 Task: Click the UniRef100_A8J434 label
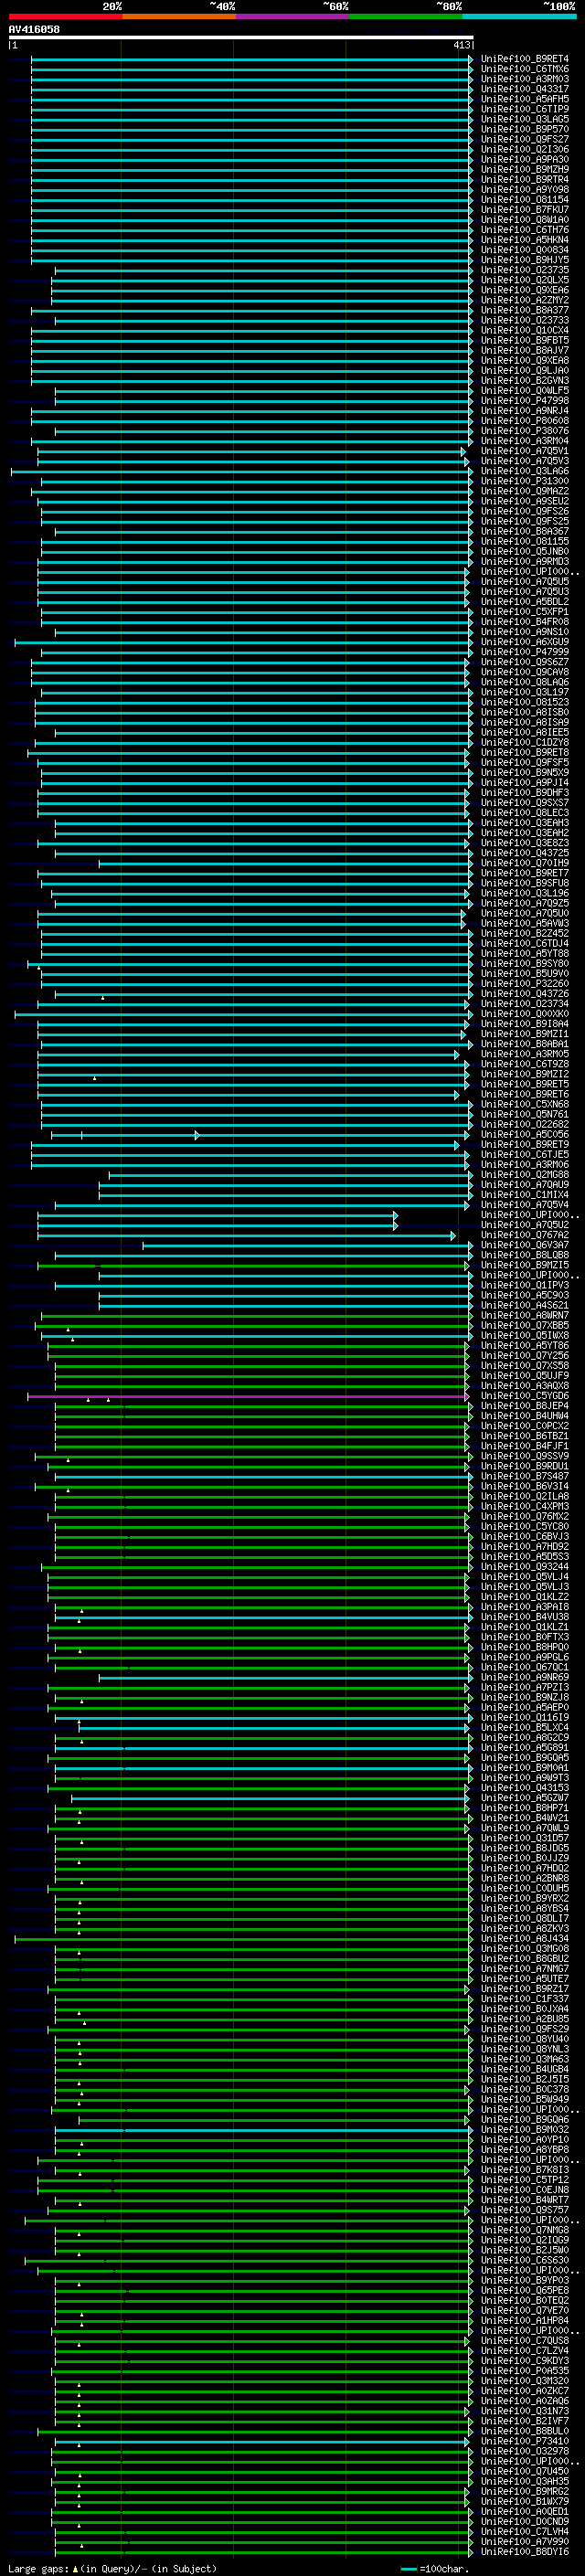(524, 1938)
